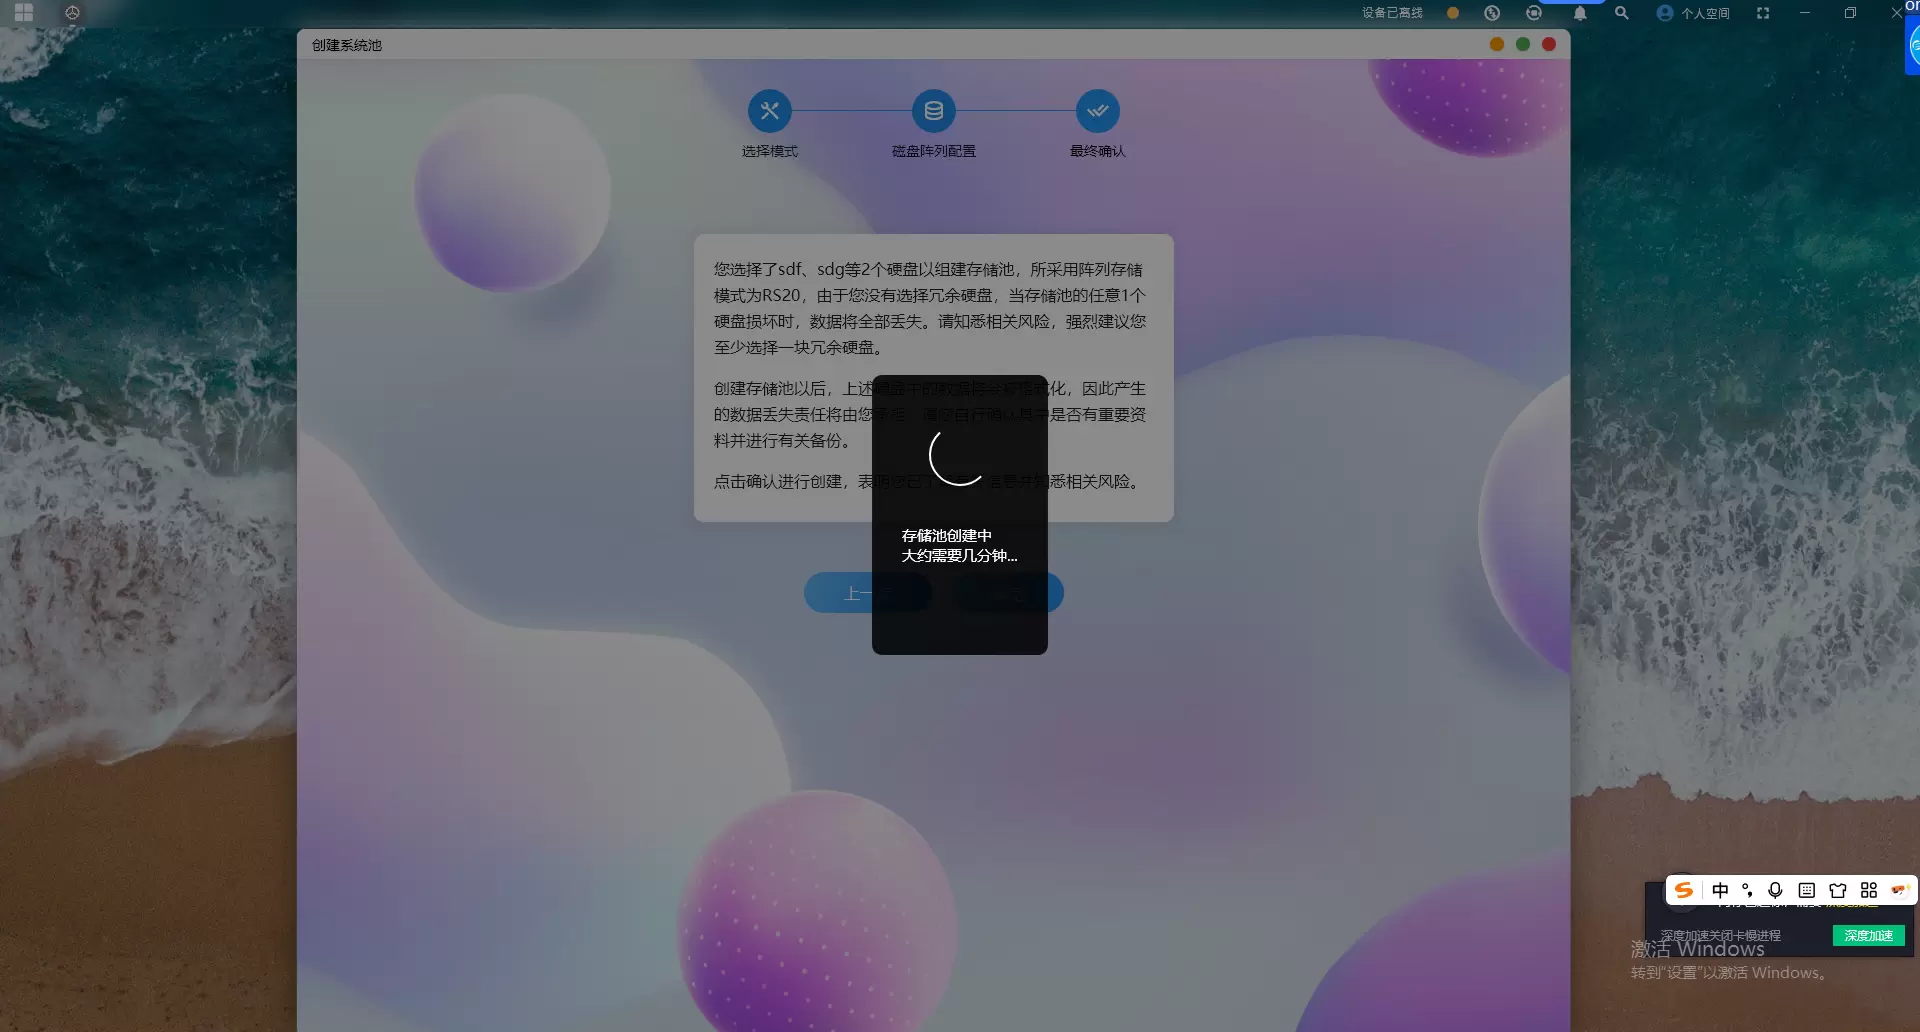This screenshot has width=1920, height=1032.
Task: Click the sync refresh icon in top bar
Action: click(x=1534, y=13)
